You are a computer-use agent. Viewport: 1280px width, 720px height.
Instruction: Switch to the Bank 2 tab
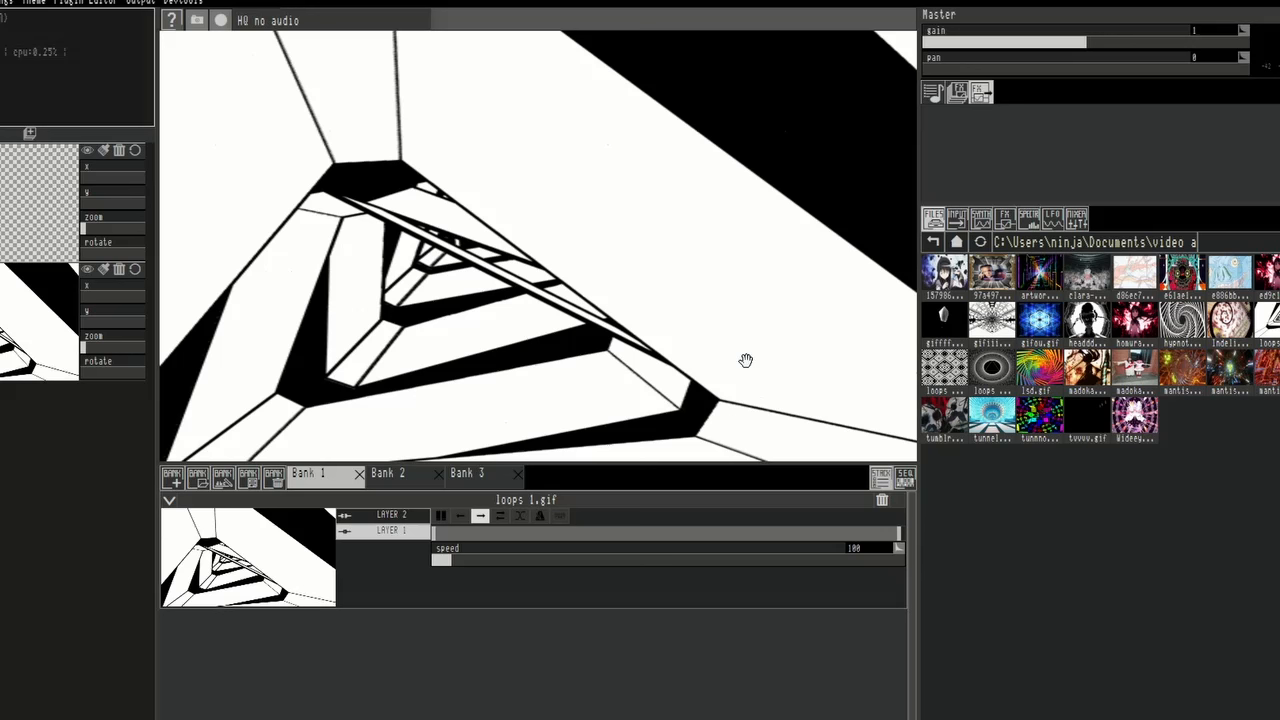tap(388, 474)
